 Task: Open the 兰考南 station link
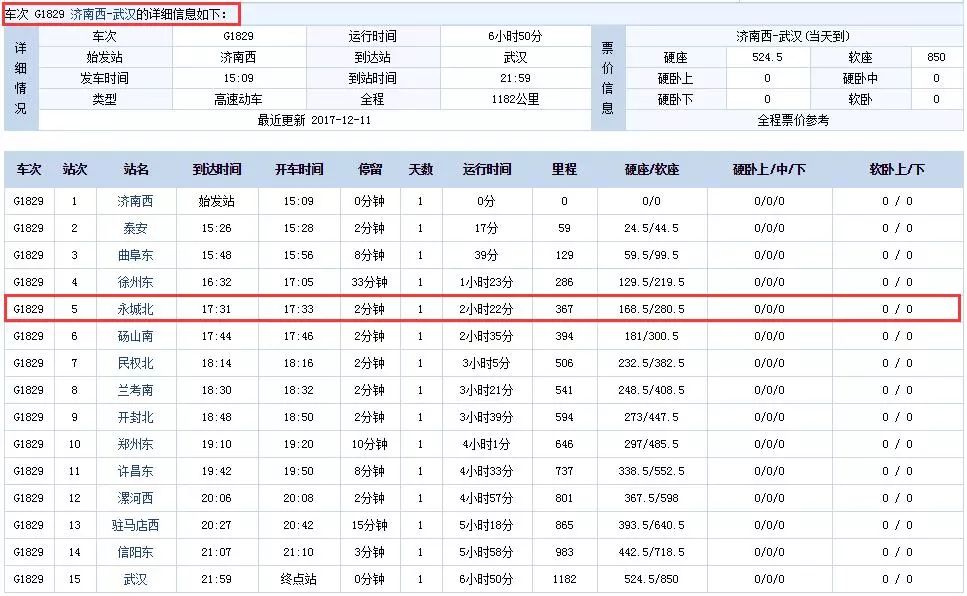(135, 391)
